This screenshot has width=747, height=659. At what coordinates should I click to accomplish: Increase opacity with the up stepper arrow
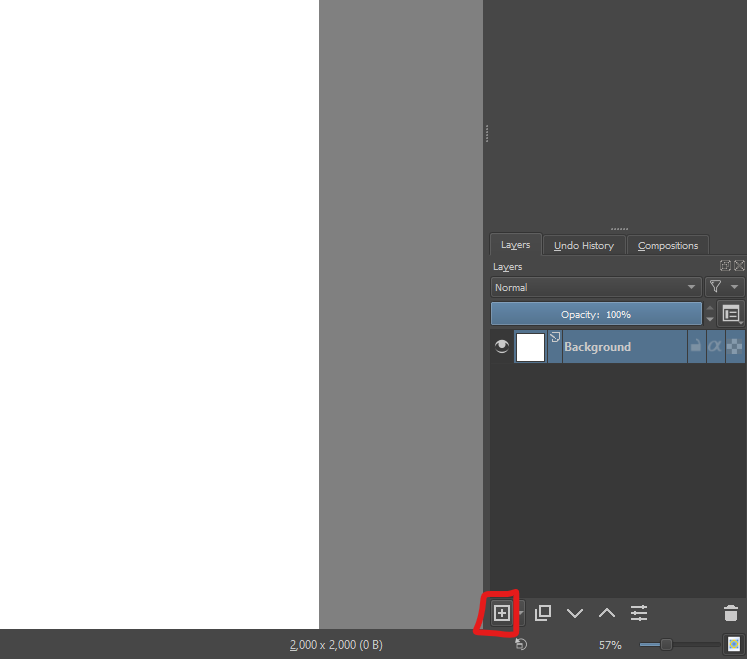[x=710, y=308]
